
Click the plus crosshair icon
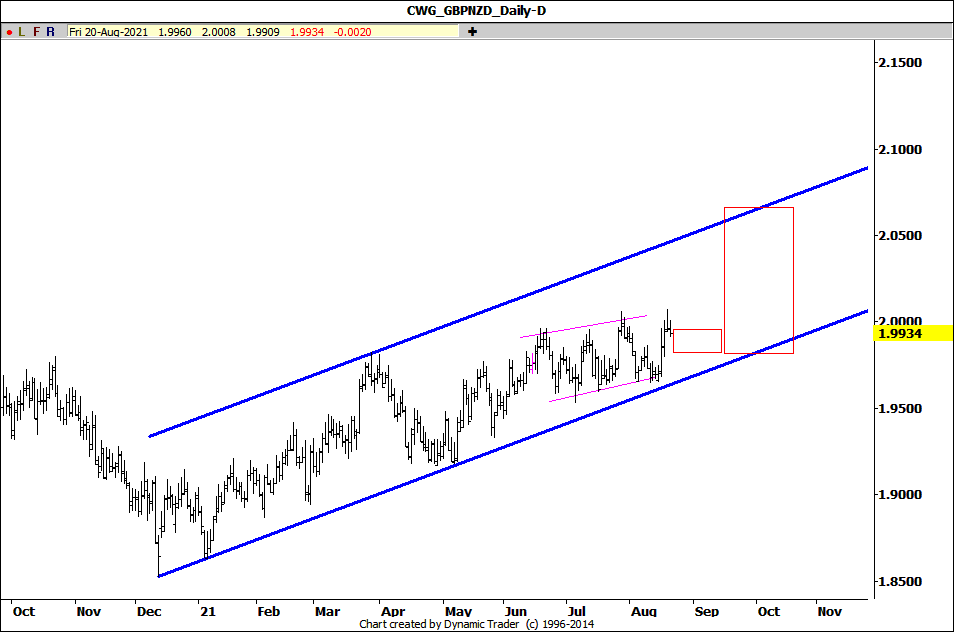(x=472, y=32)
